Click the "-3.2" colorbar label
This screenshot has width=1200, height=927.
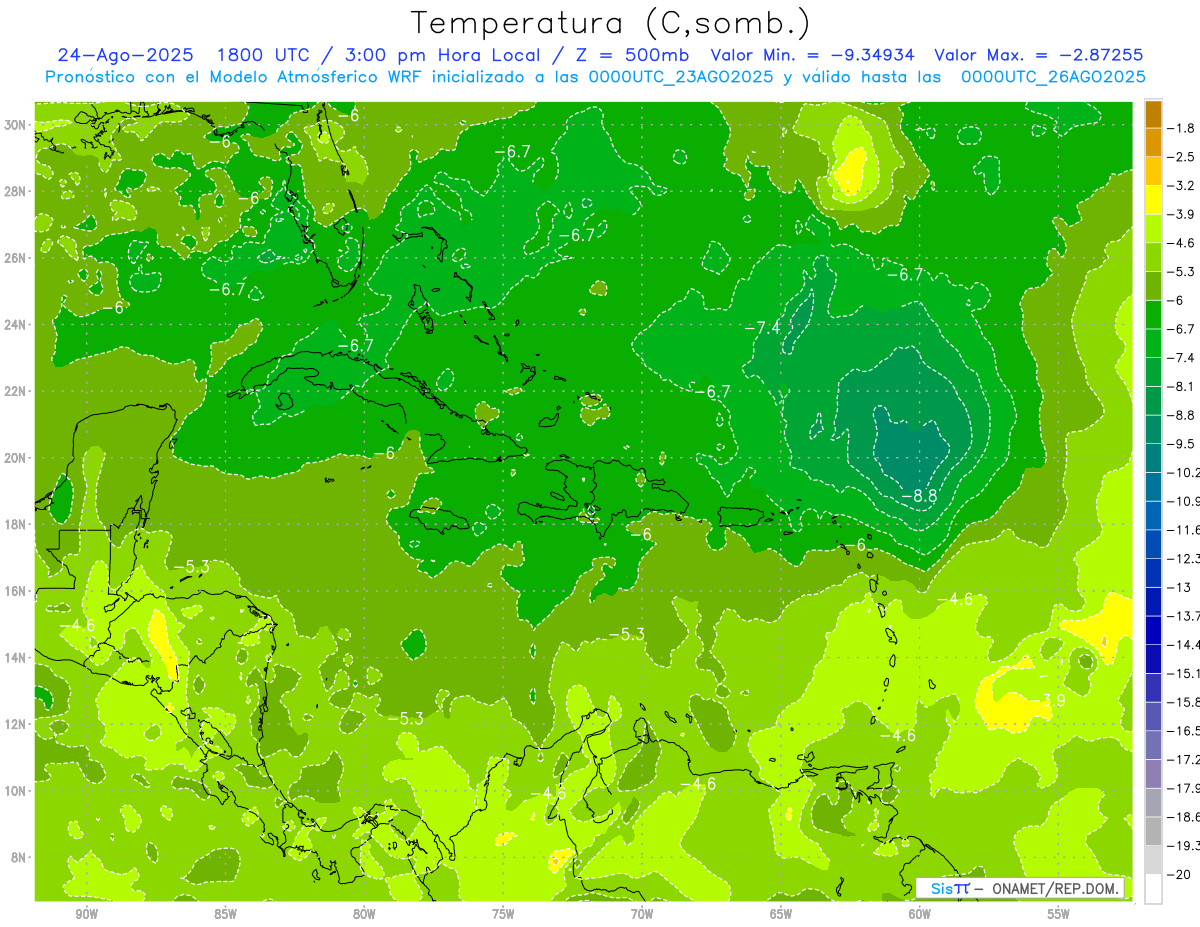(1182, 186)
